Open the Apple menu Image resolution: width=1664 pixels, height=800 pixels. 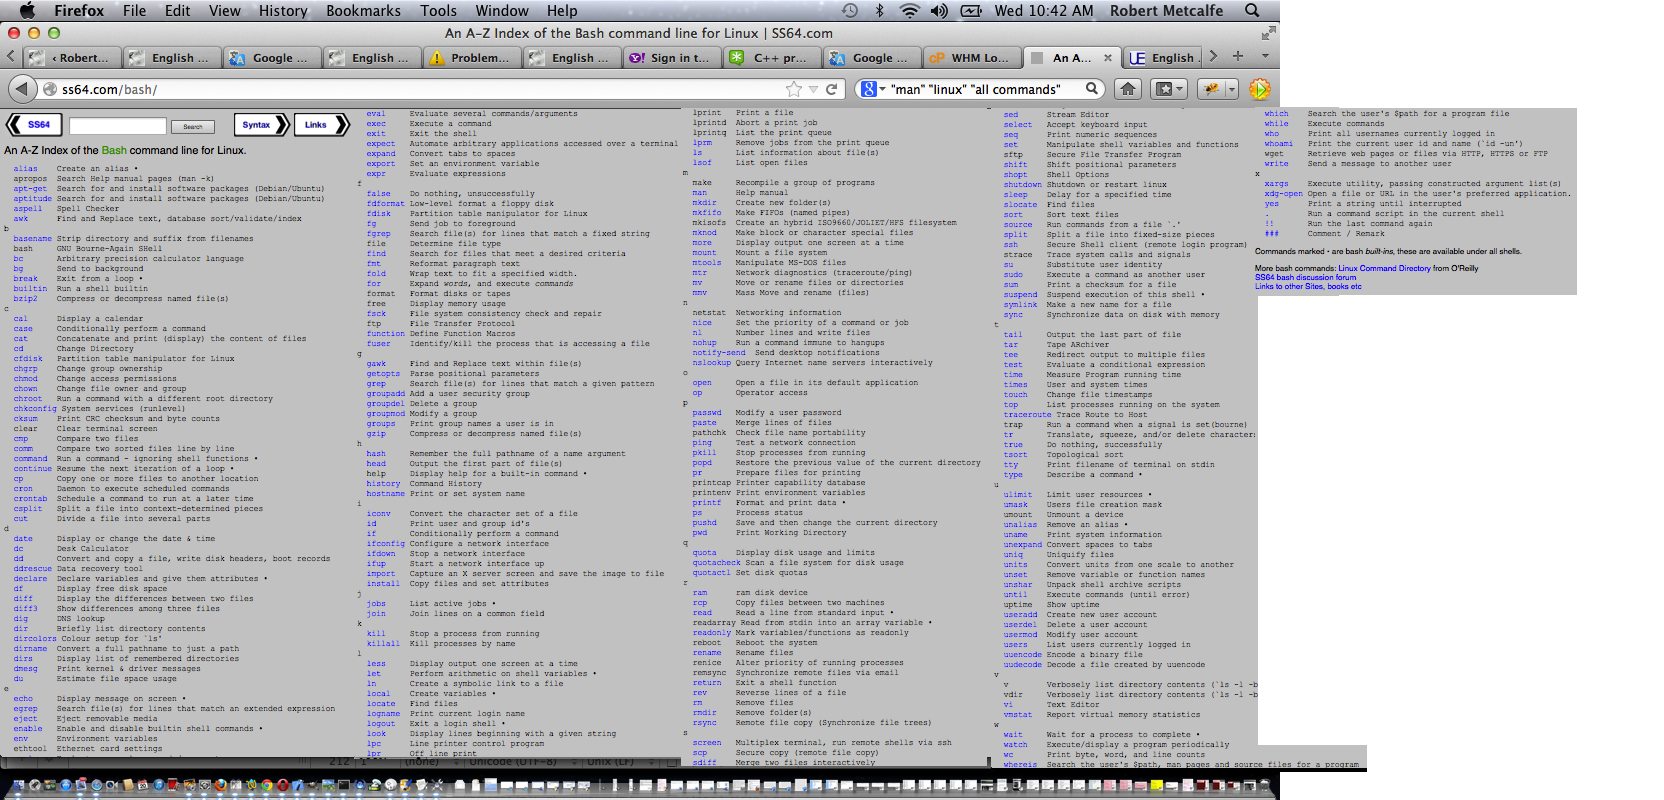(x=27, y=10)
